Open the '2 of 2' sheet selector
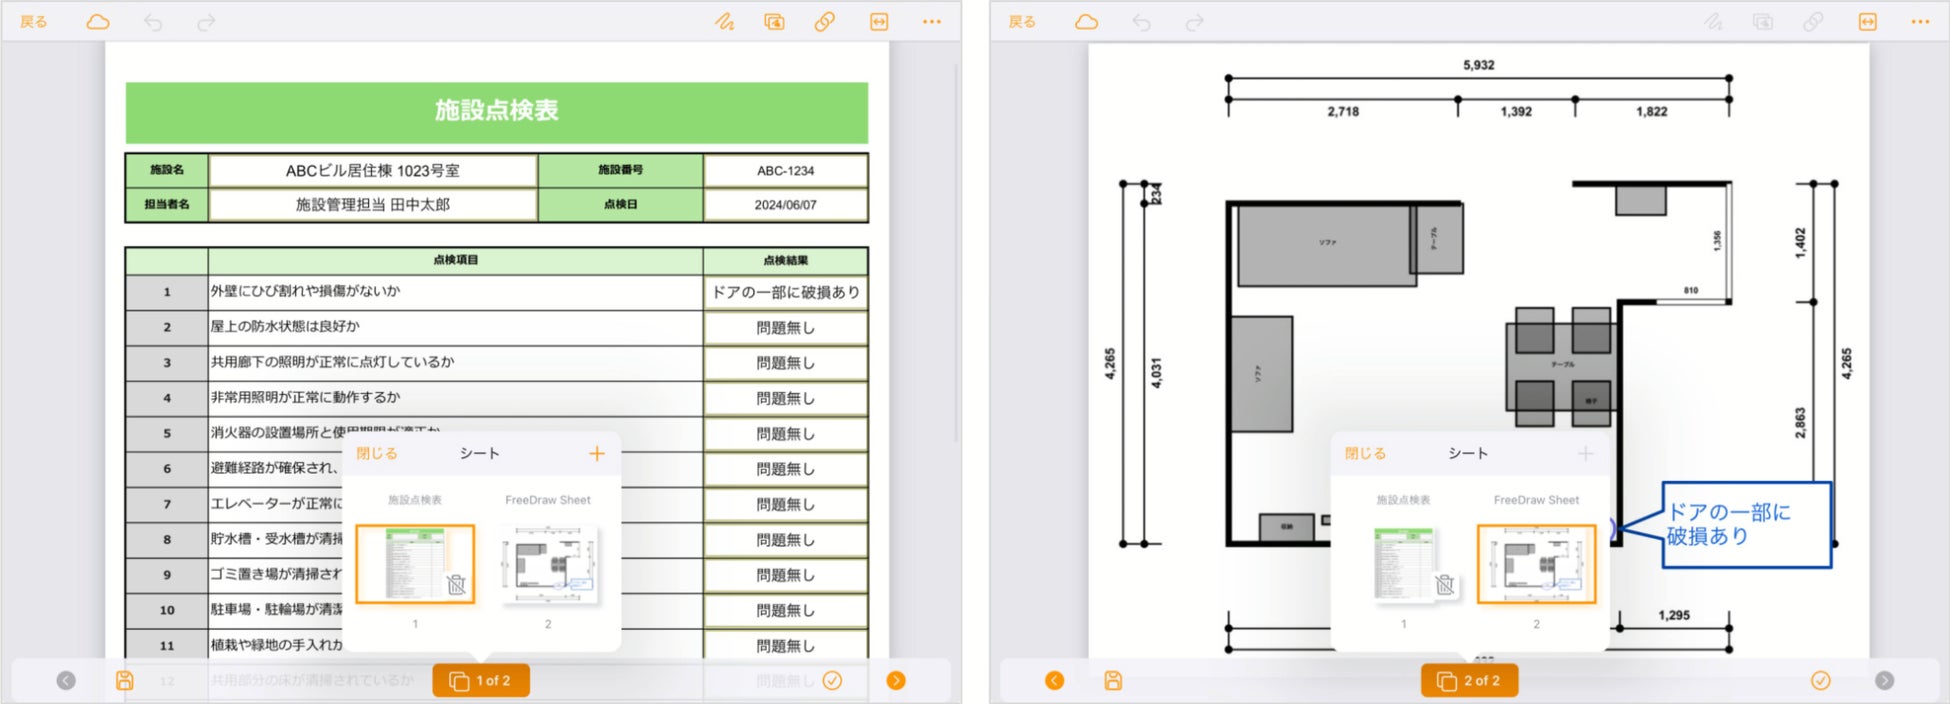This screenshot has width=1950, height=704. click(1469, 681)
